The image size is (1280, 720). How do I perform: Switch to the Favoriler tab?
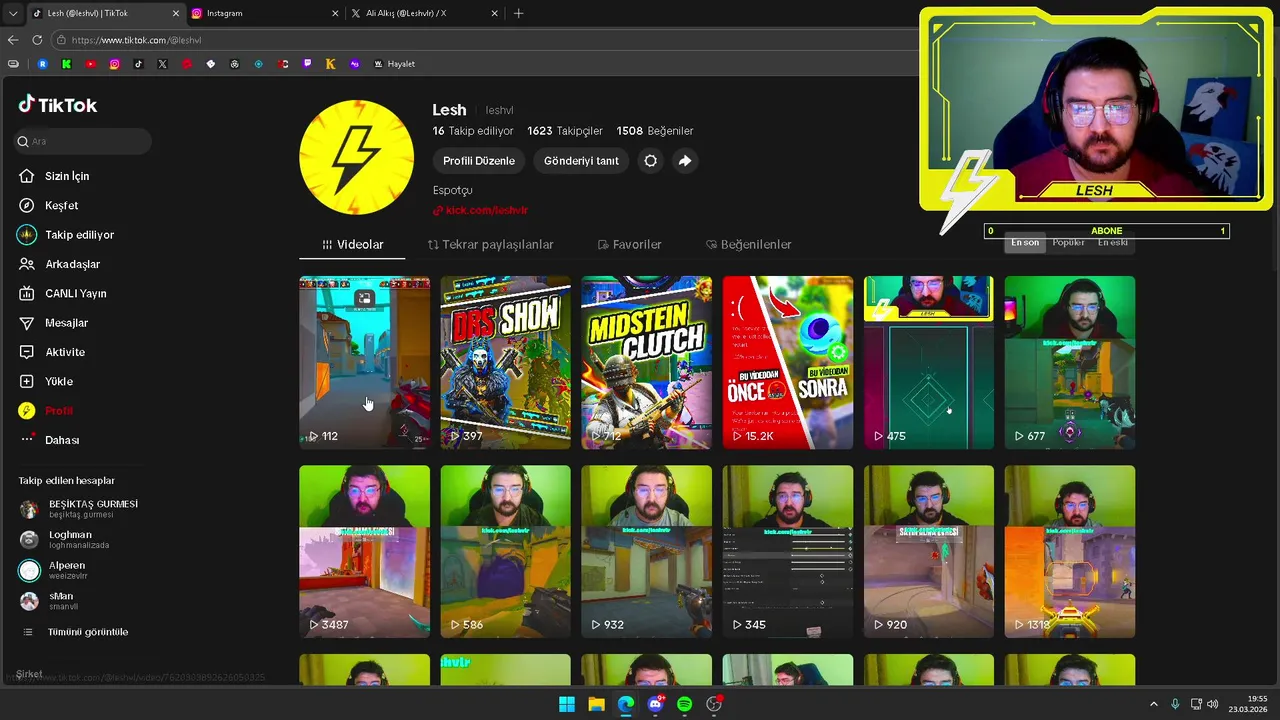pyautogui.click(x=629, y=245)
